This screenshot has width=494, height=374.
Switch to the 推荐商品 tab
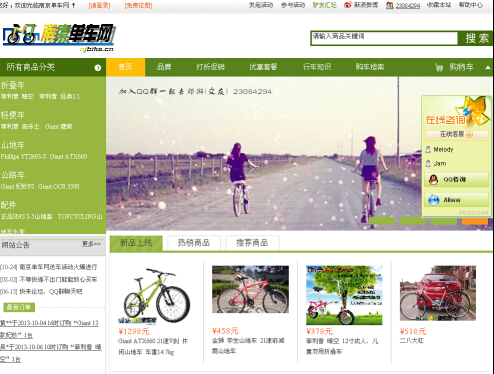(x=252, y=243)
